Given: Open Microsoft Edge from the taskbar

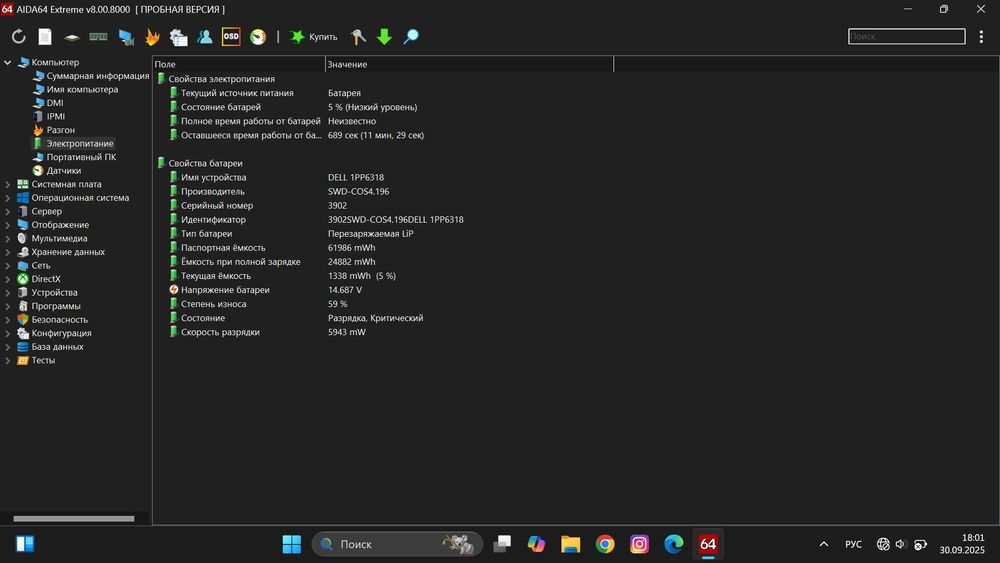Looking at the screenshot, I should point(673,545).
